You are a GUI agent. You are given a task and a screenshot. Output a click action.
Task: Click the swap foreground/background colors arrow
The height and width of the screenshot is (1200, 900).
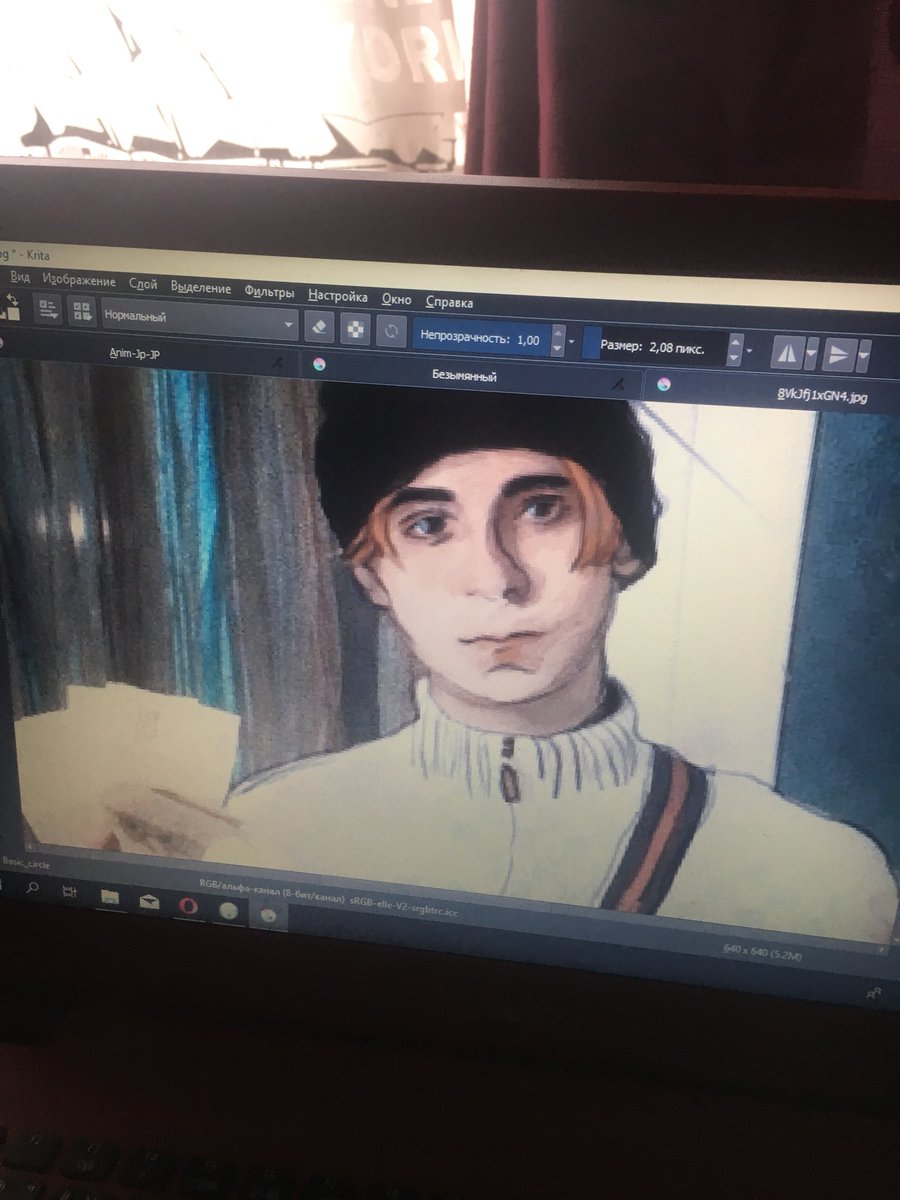point(11,298)
